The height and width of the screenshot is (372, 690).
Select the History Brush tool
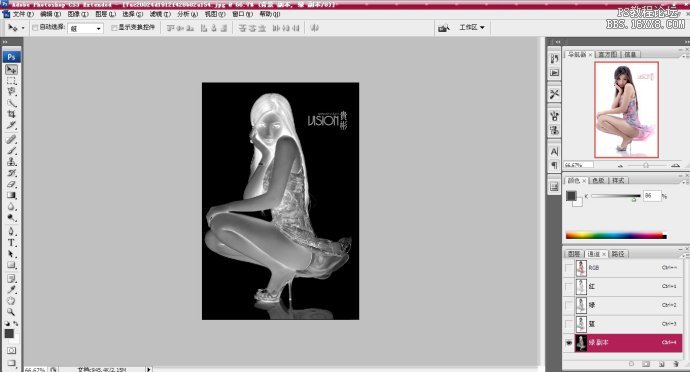11,173
